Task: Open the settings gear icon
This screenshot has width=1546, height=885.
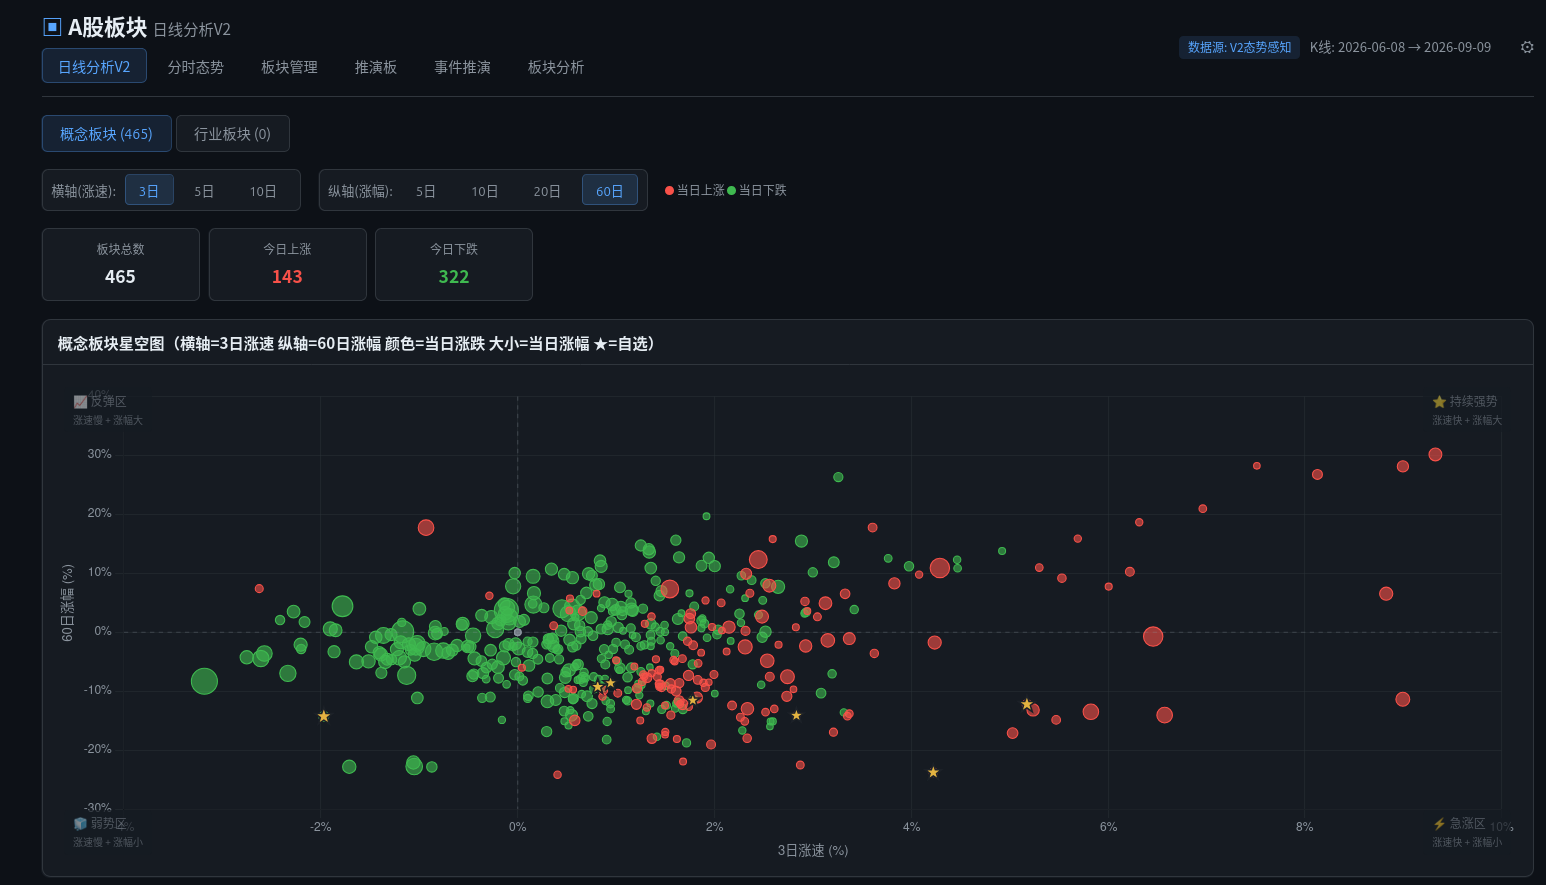Action: pyautogui.click(x=1527, y=47)
